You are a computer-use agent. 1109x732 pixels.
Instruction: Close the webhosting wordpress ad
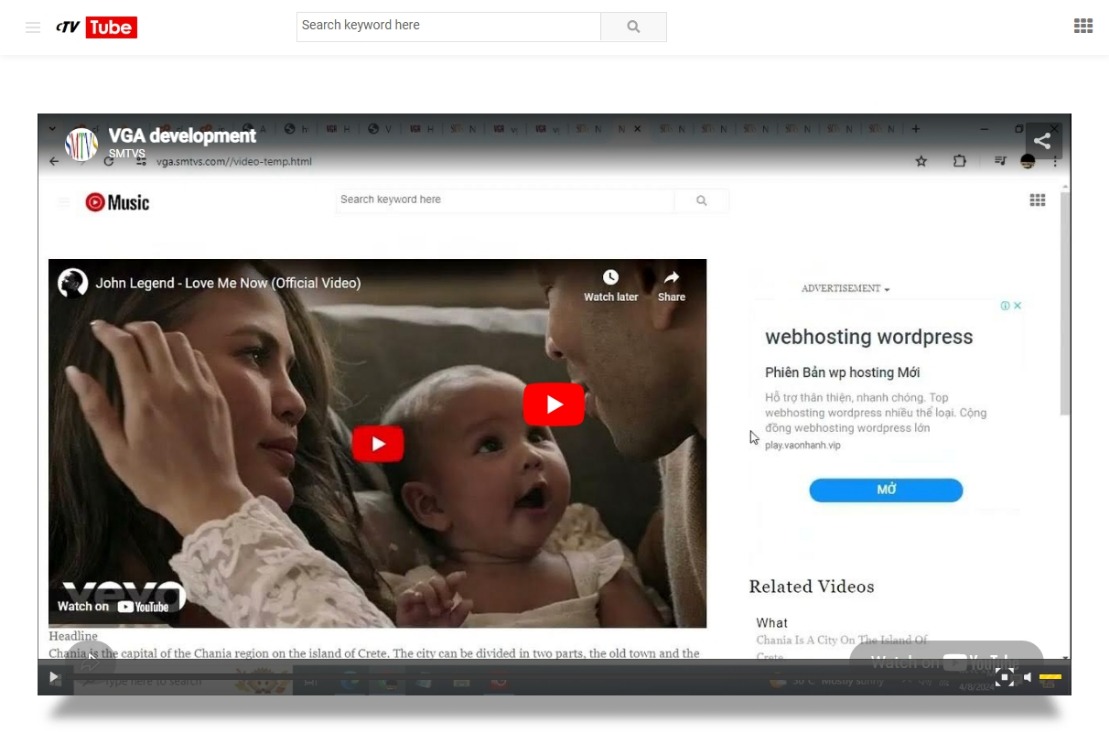point(1017,306)
